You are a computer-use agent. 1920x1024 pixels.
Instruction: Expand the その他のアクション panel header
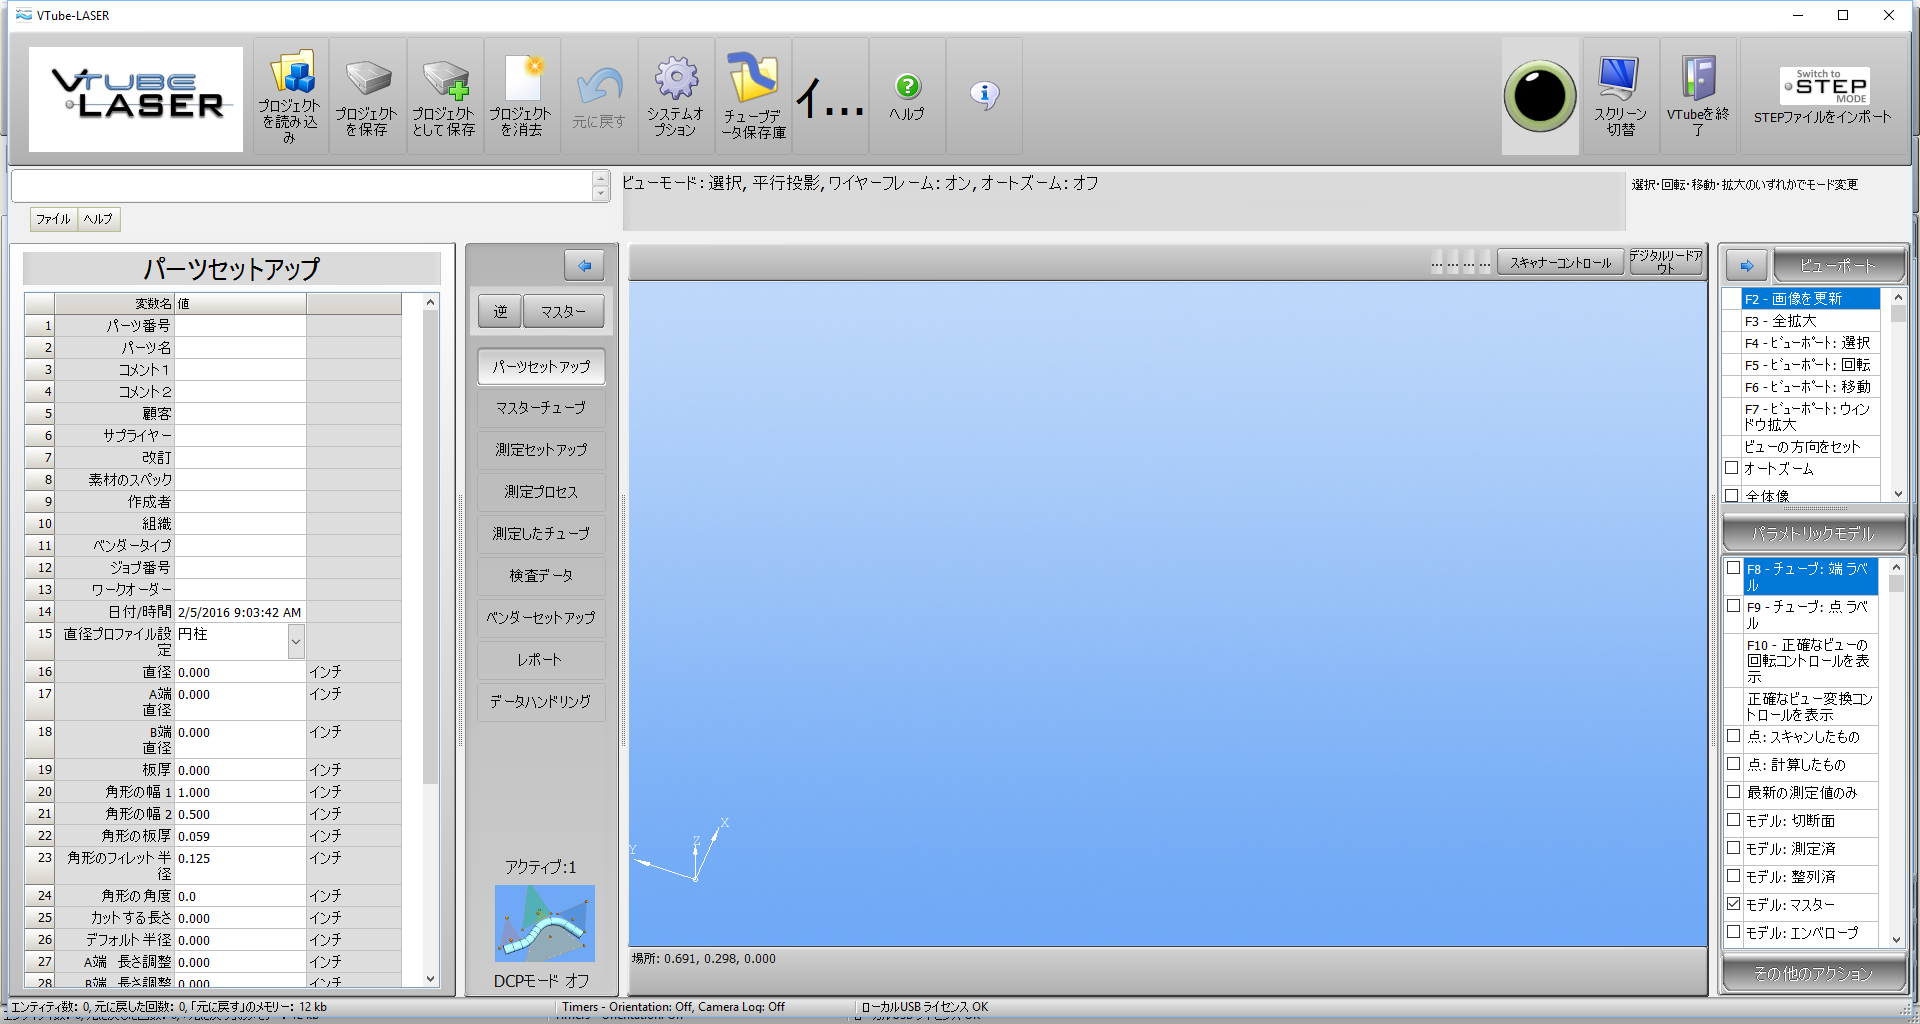pyautogui.click(x=1813, y=973)
